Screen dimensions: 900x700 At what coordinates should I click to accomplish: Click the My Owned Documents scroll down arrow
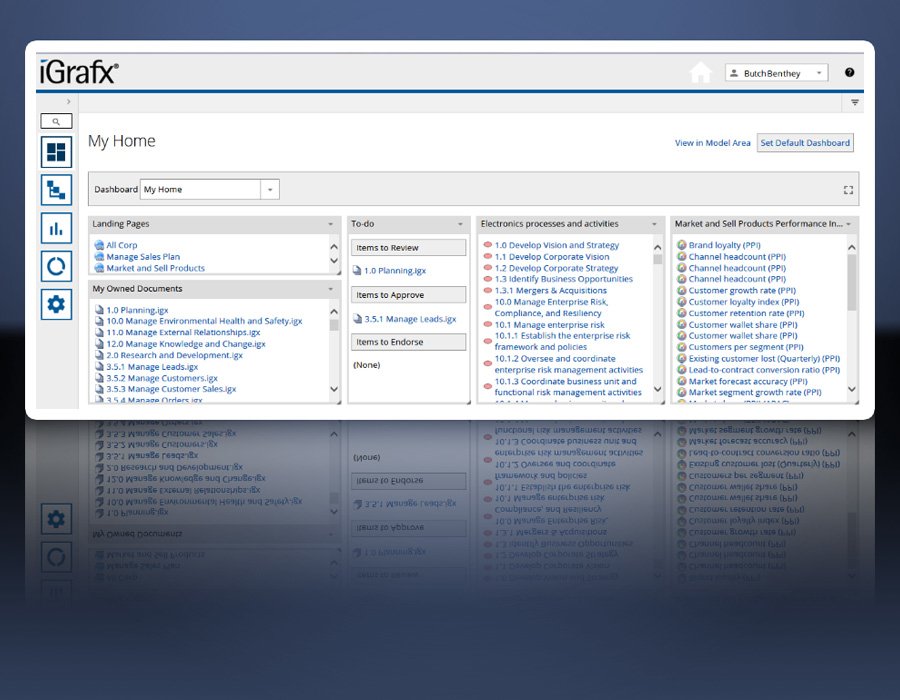click(x=334, y=389)
